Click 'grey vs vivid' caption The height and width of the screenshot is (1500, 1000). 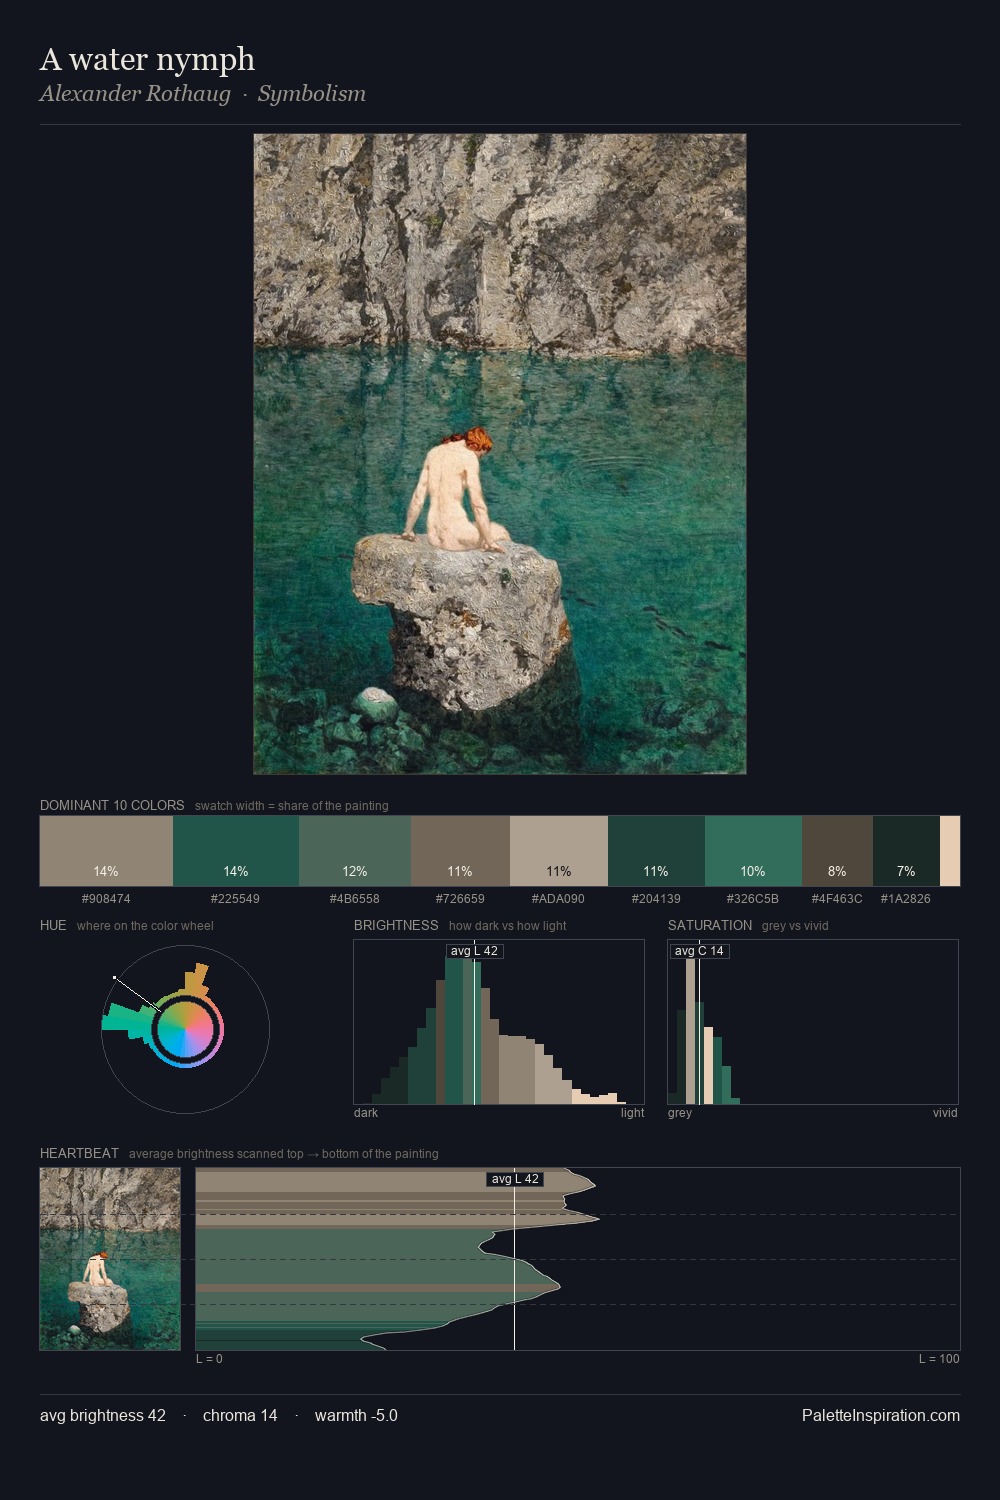pyautogui.click(x=795, y=926)
